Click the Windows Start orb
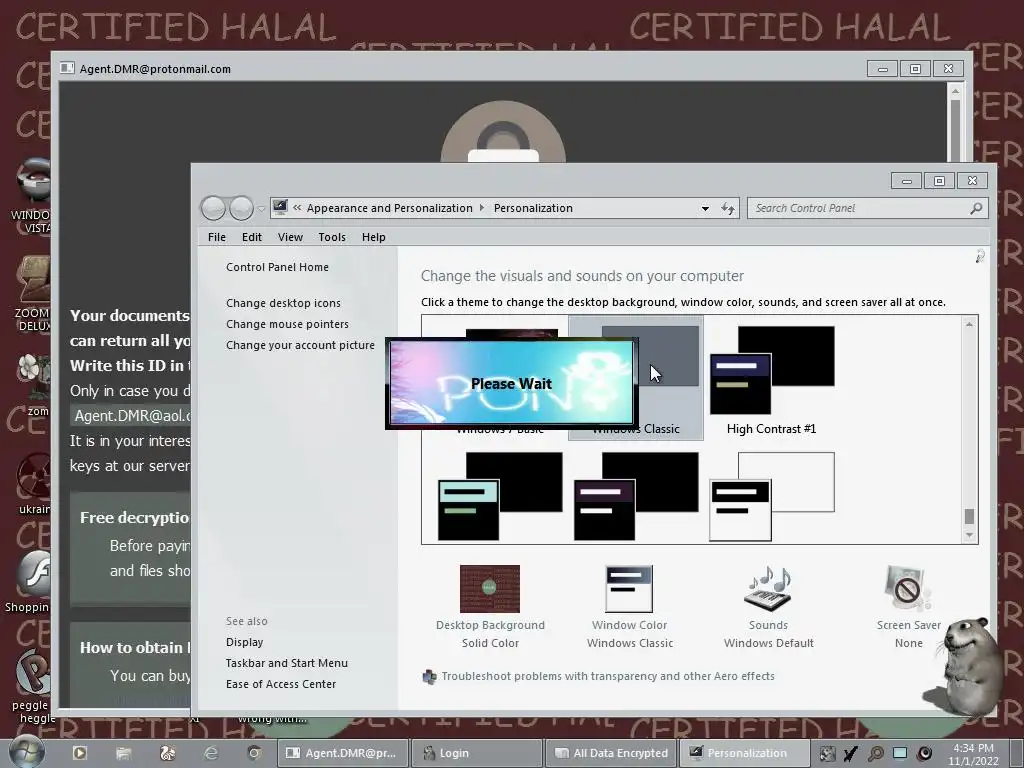Screen dimensions: 1024x768 26,752
